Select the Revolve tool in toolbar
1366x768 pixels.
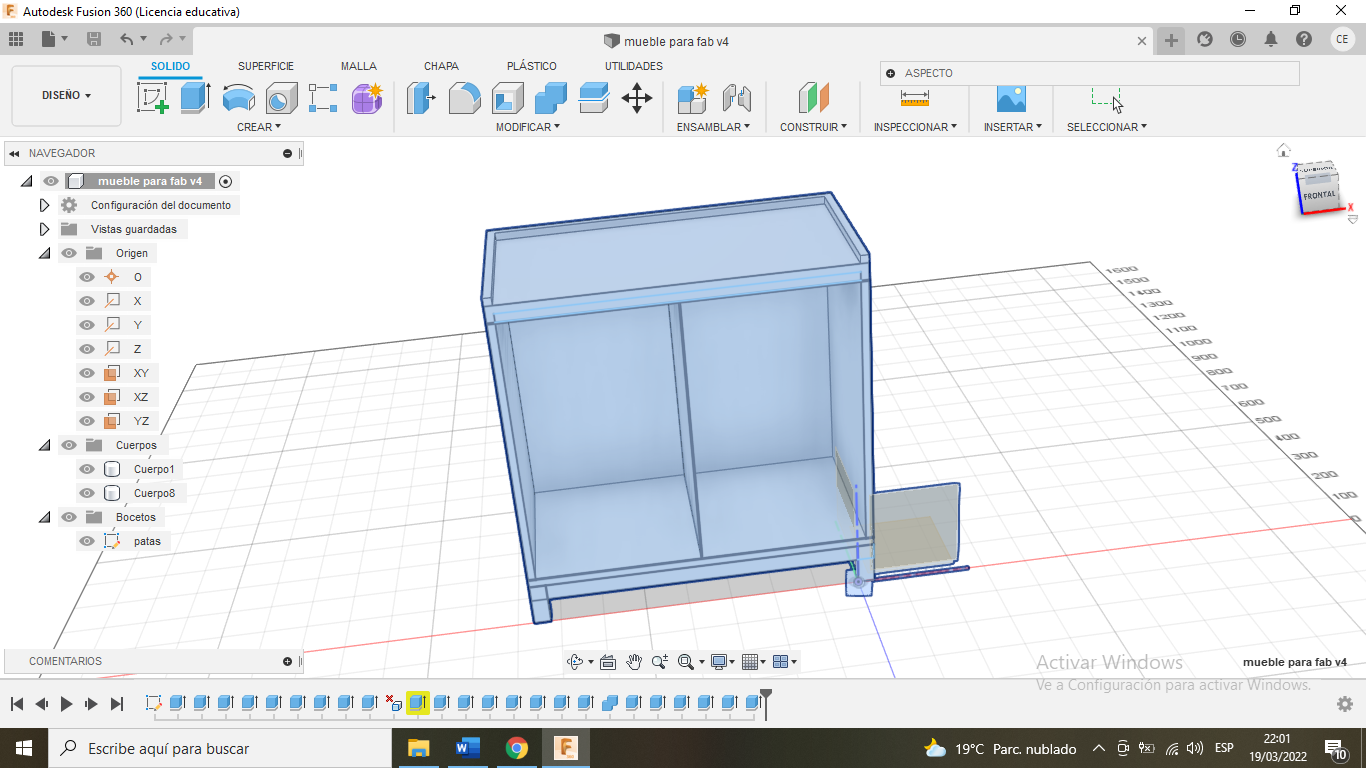(238, 98)
